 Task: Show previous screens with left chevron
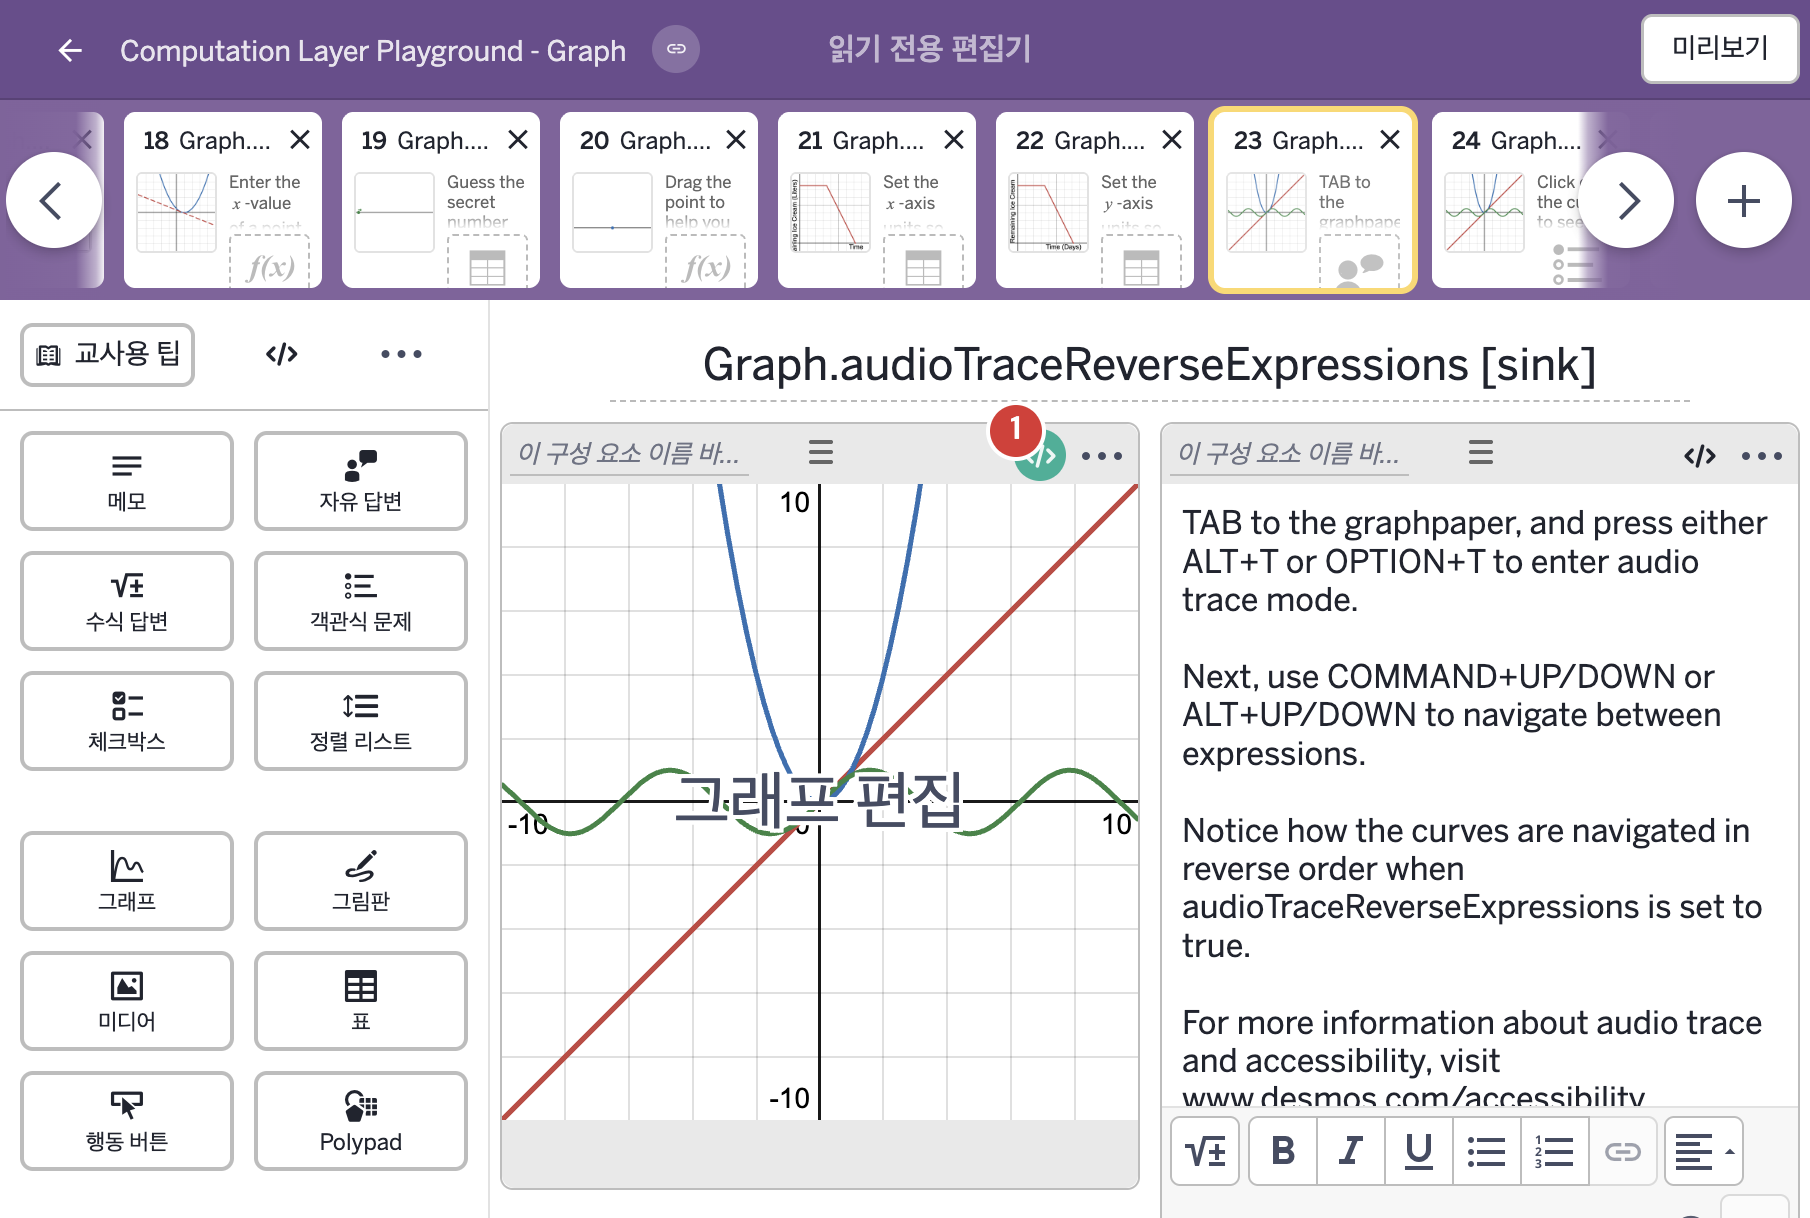(53, 200)
